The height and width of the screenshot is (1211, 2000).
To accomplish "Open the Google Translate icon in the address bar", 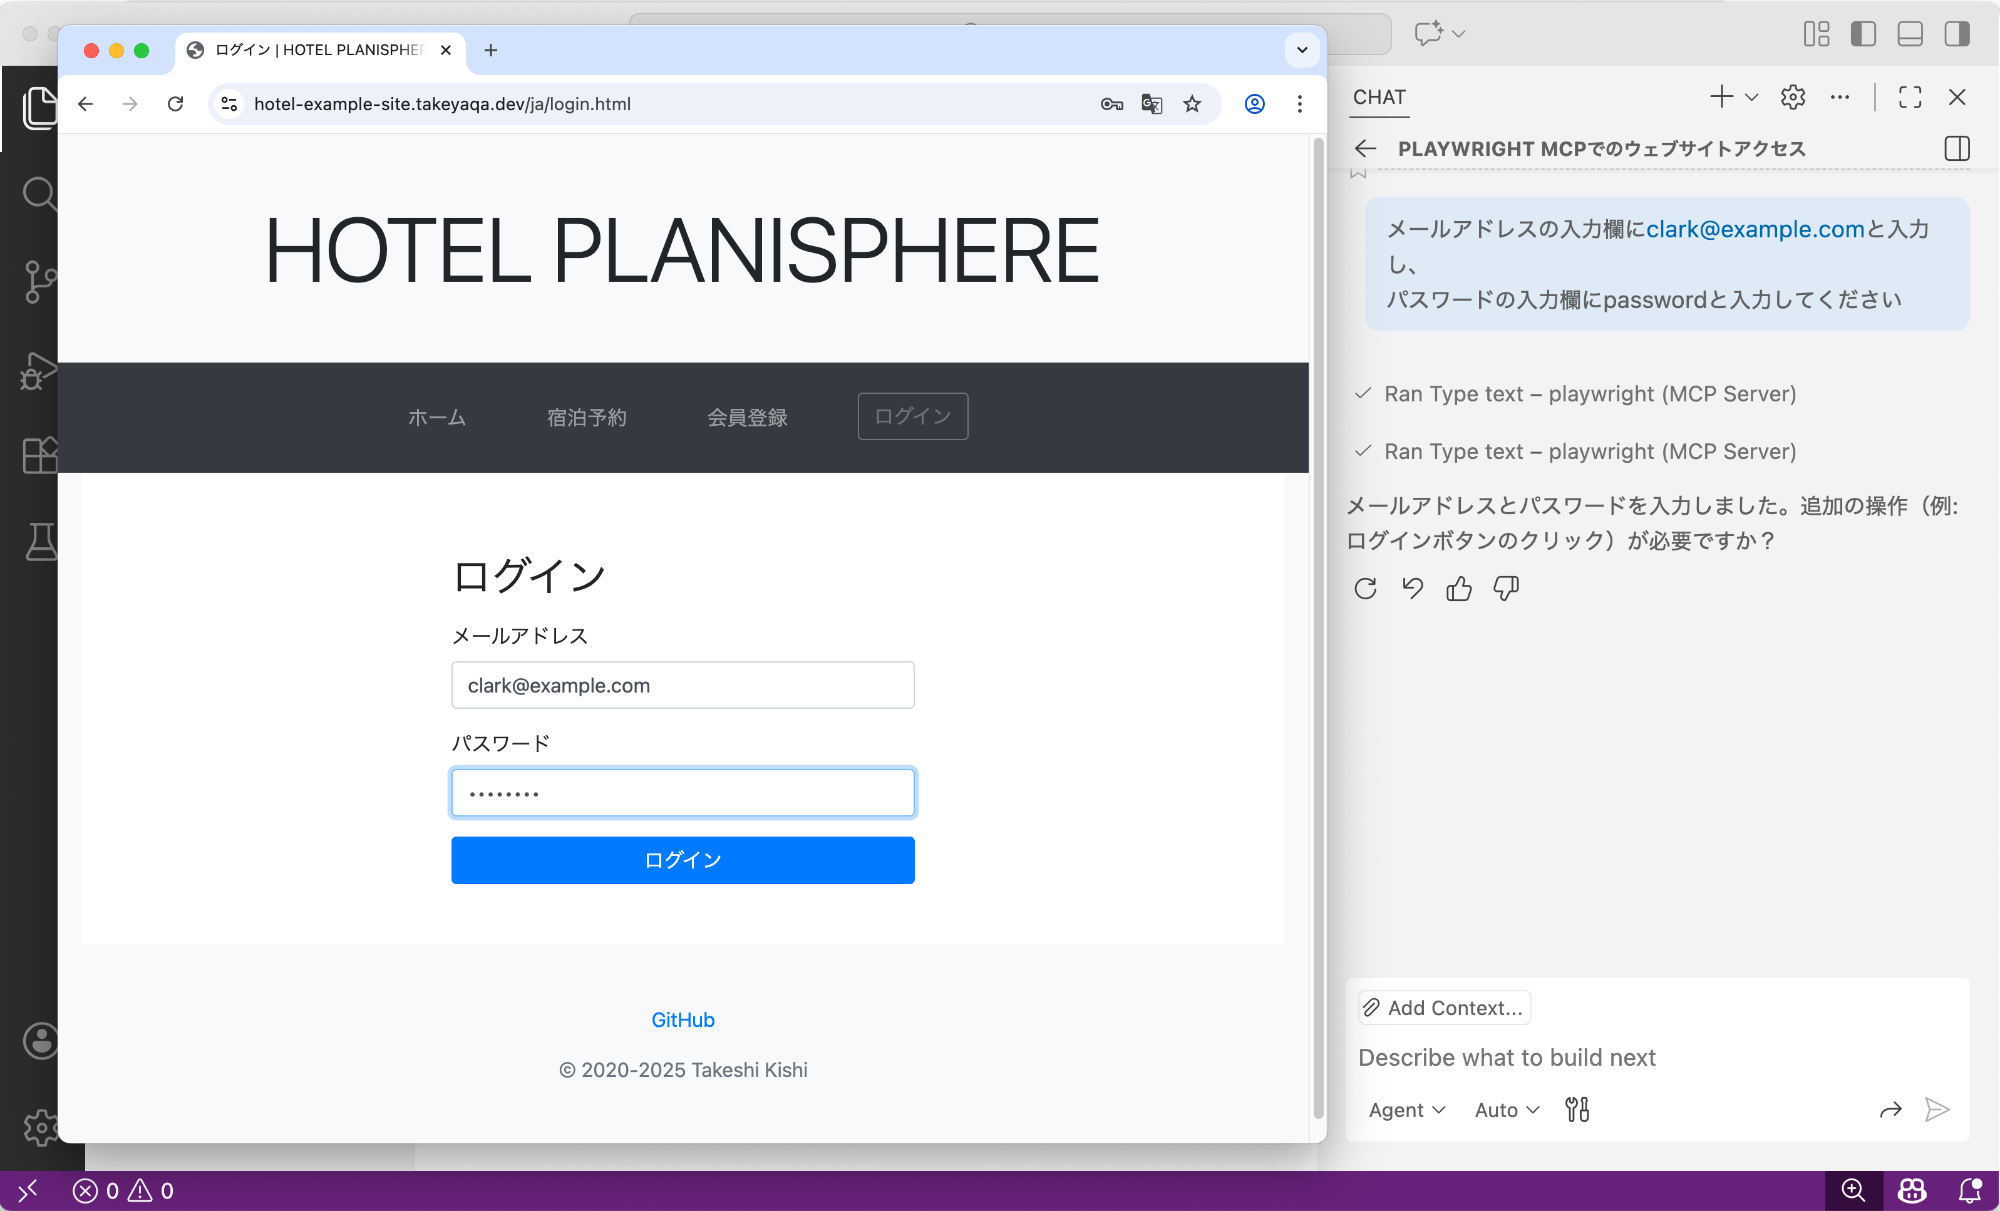I will click(x=1152, y=104).
